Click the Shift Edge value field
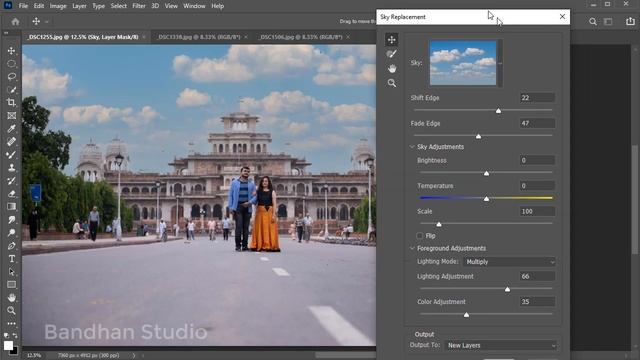The width and height of the screenshot is (640, 360). tap(537, 98)
